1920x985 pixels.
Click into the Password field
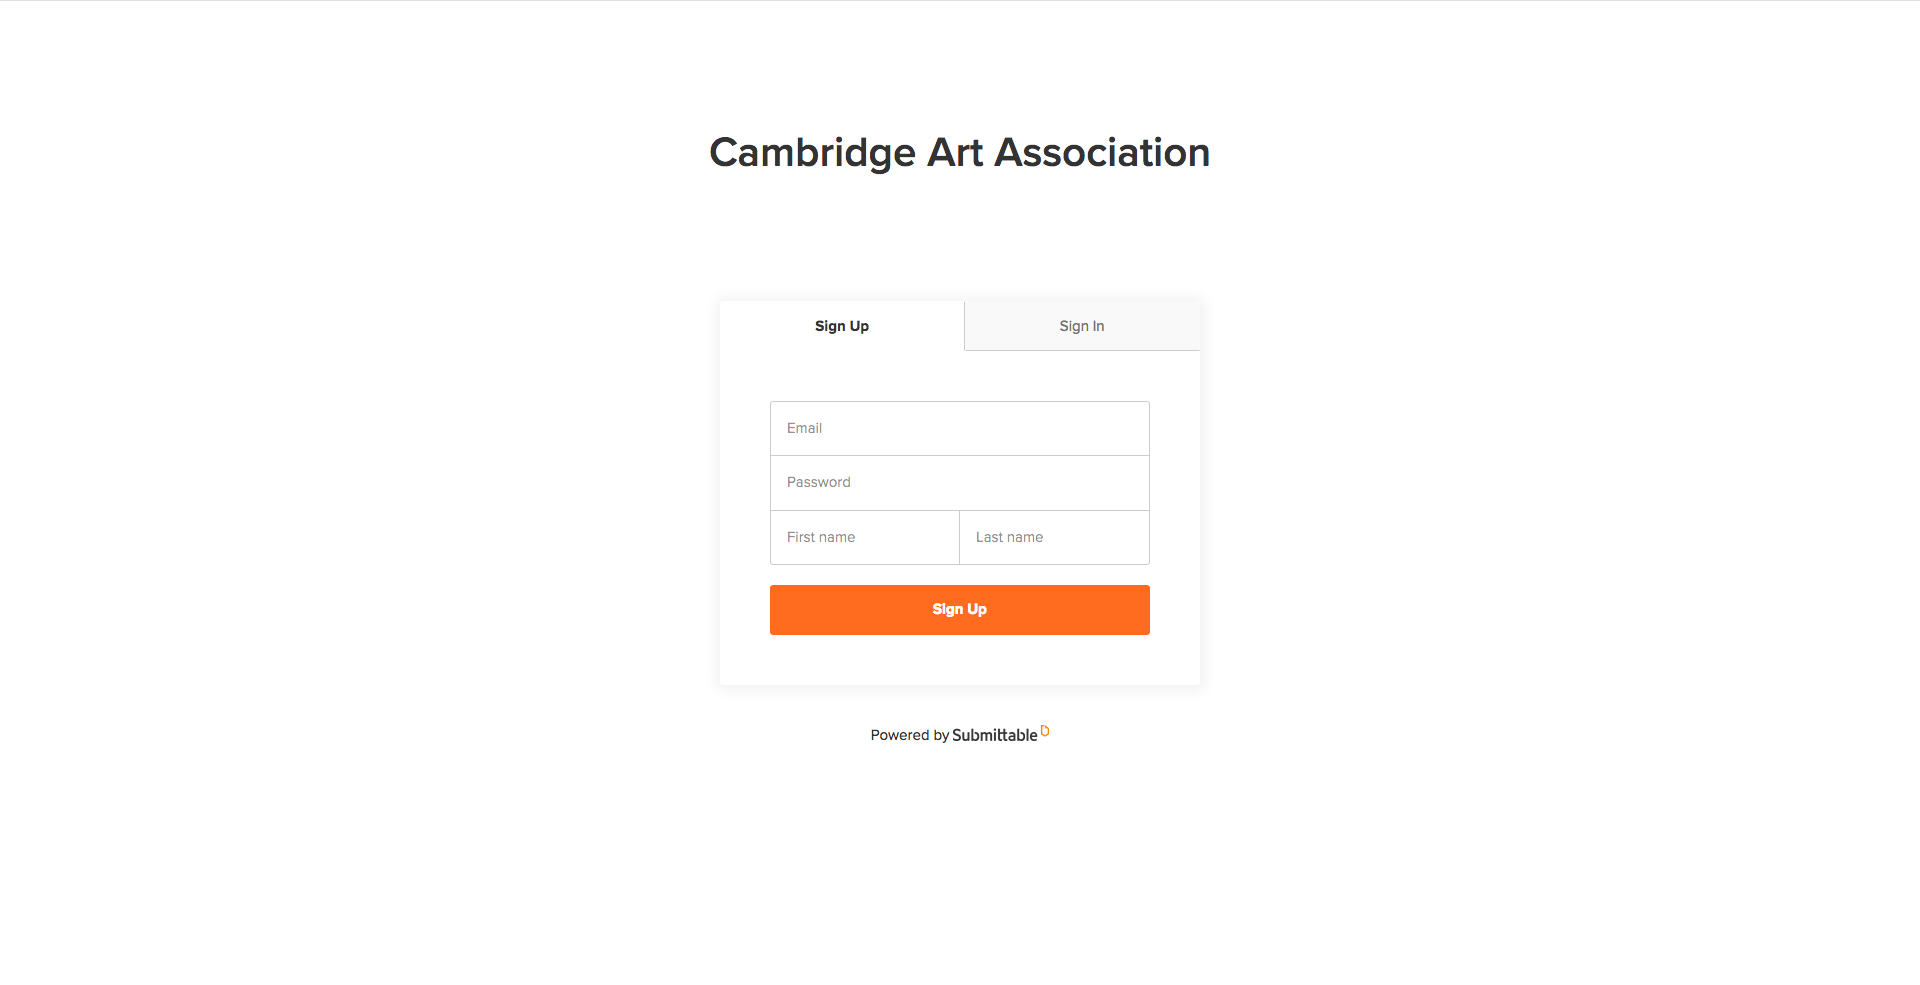[x=960, y=483]
